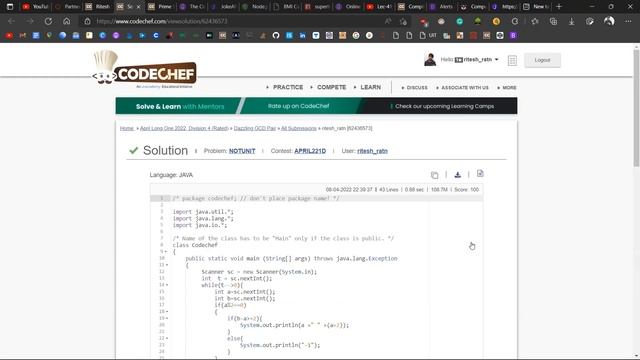Open the PRACTICE menu
Screen dimensions: 640x360
tap(285, 87)
